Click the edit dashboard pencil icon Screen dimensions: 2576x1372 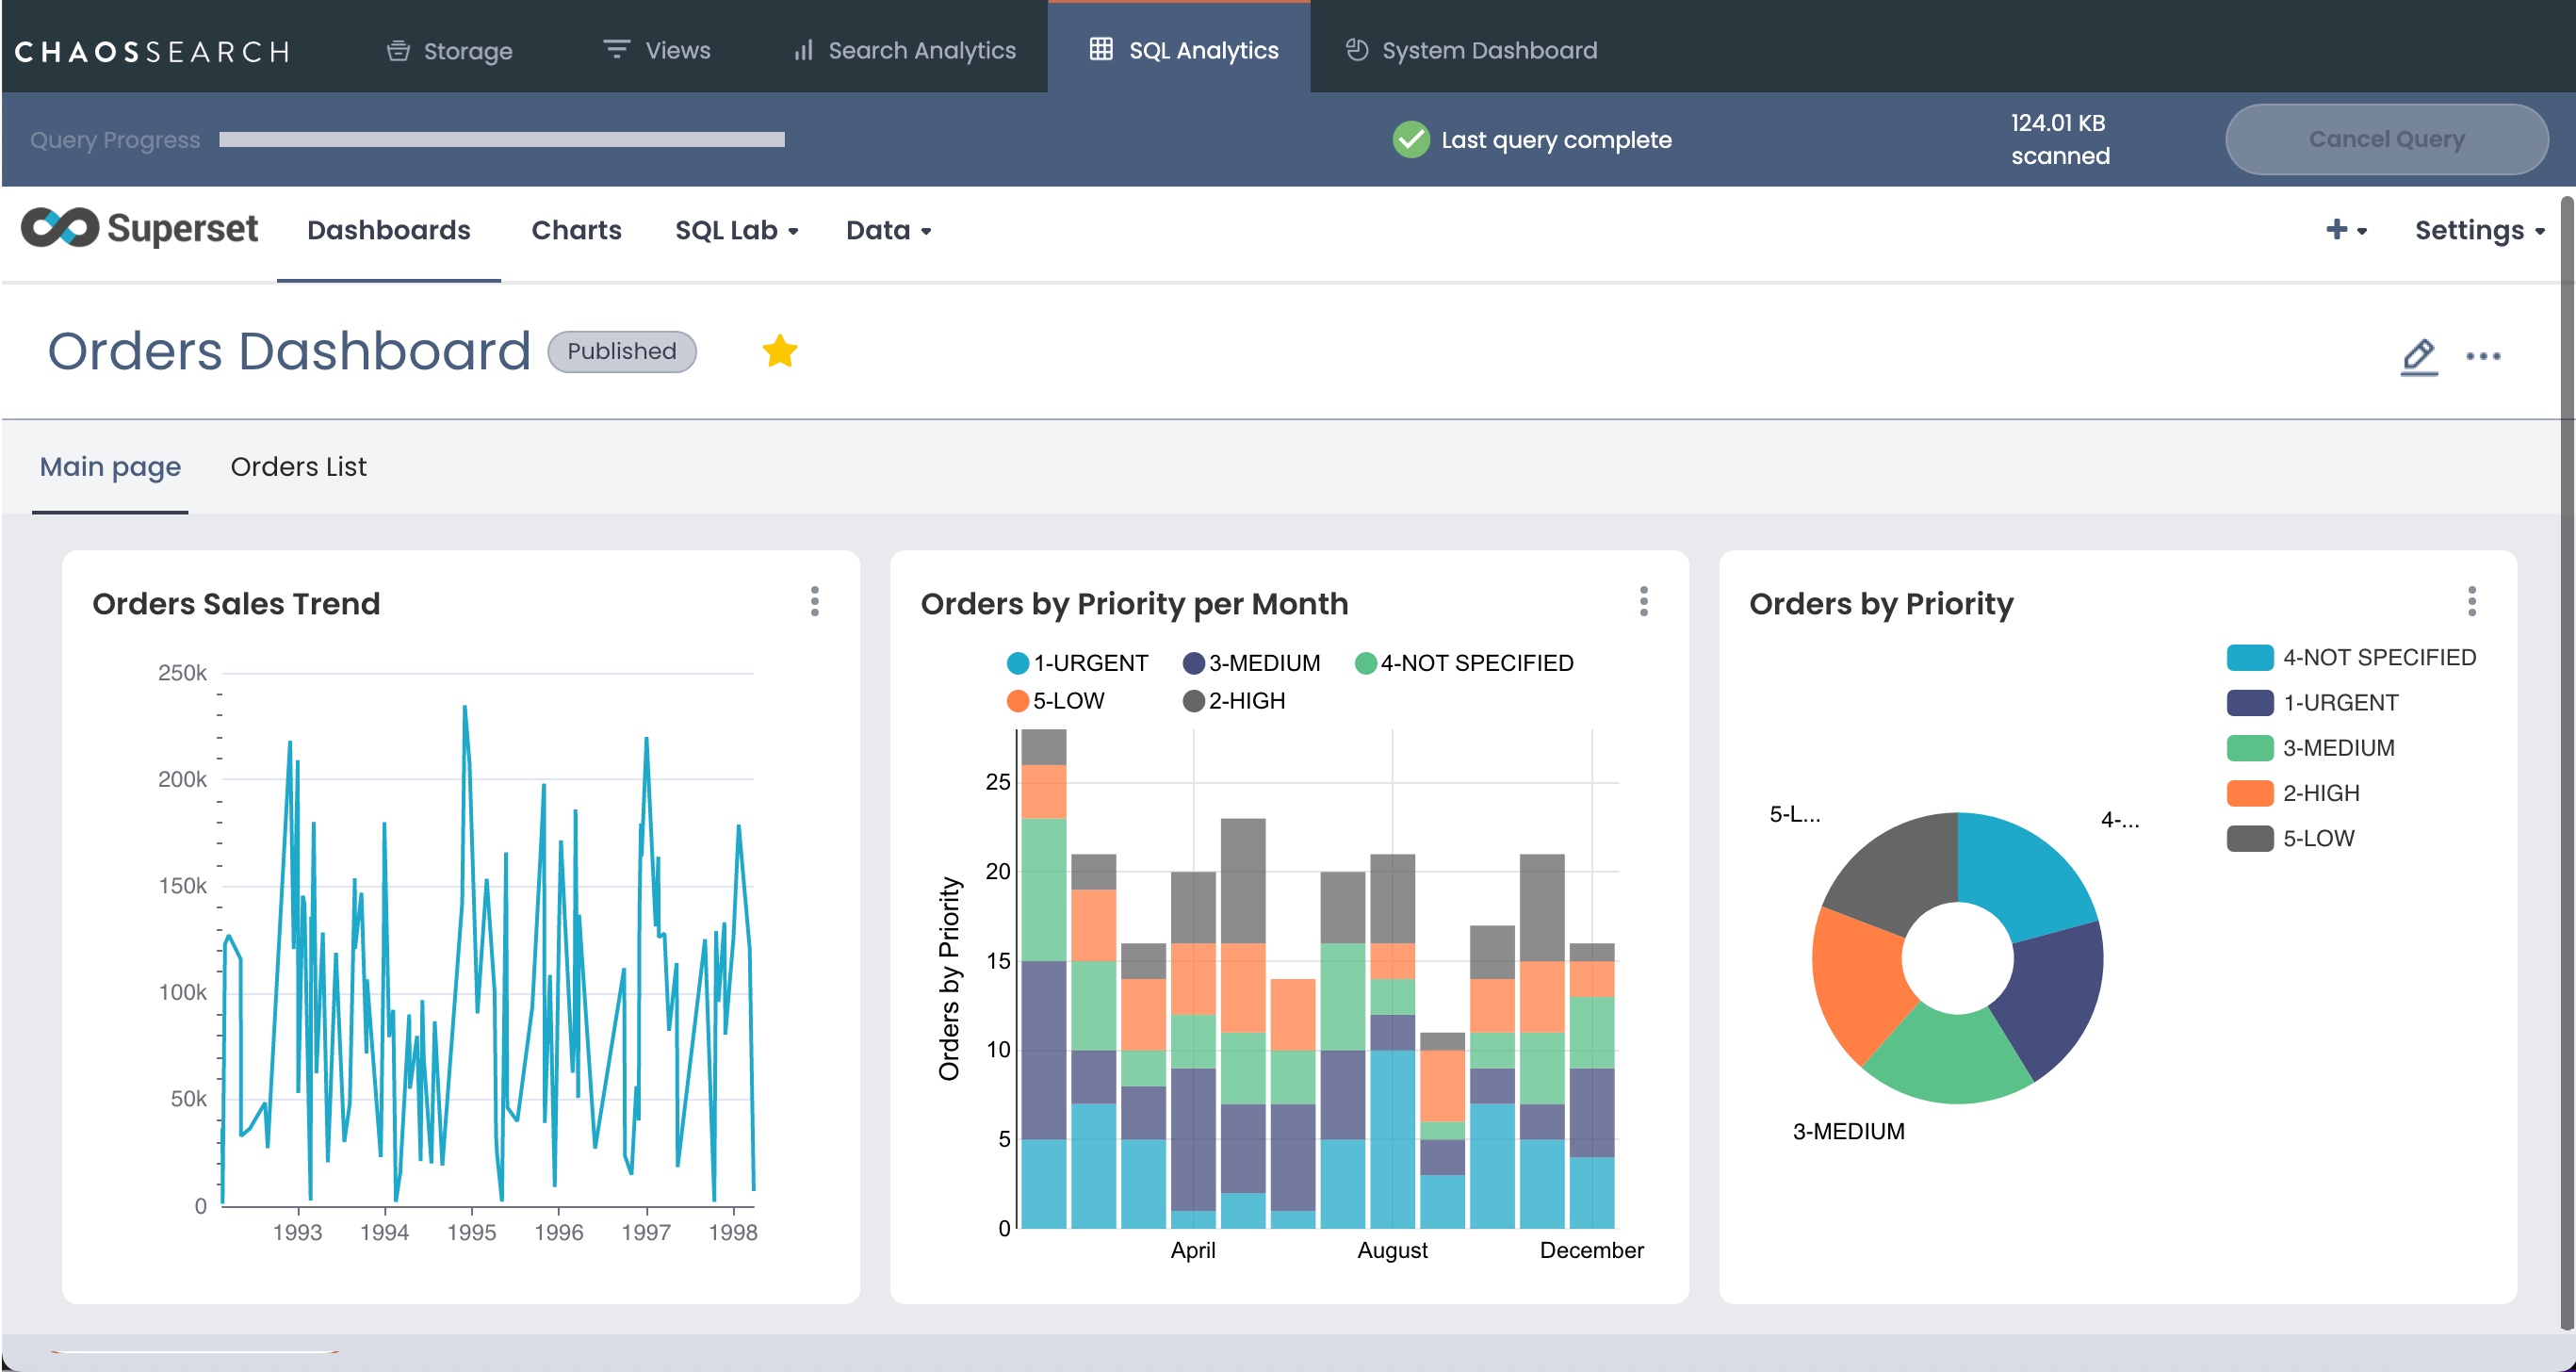click(x=2418, y=356)
